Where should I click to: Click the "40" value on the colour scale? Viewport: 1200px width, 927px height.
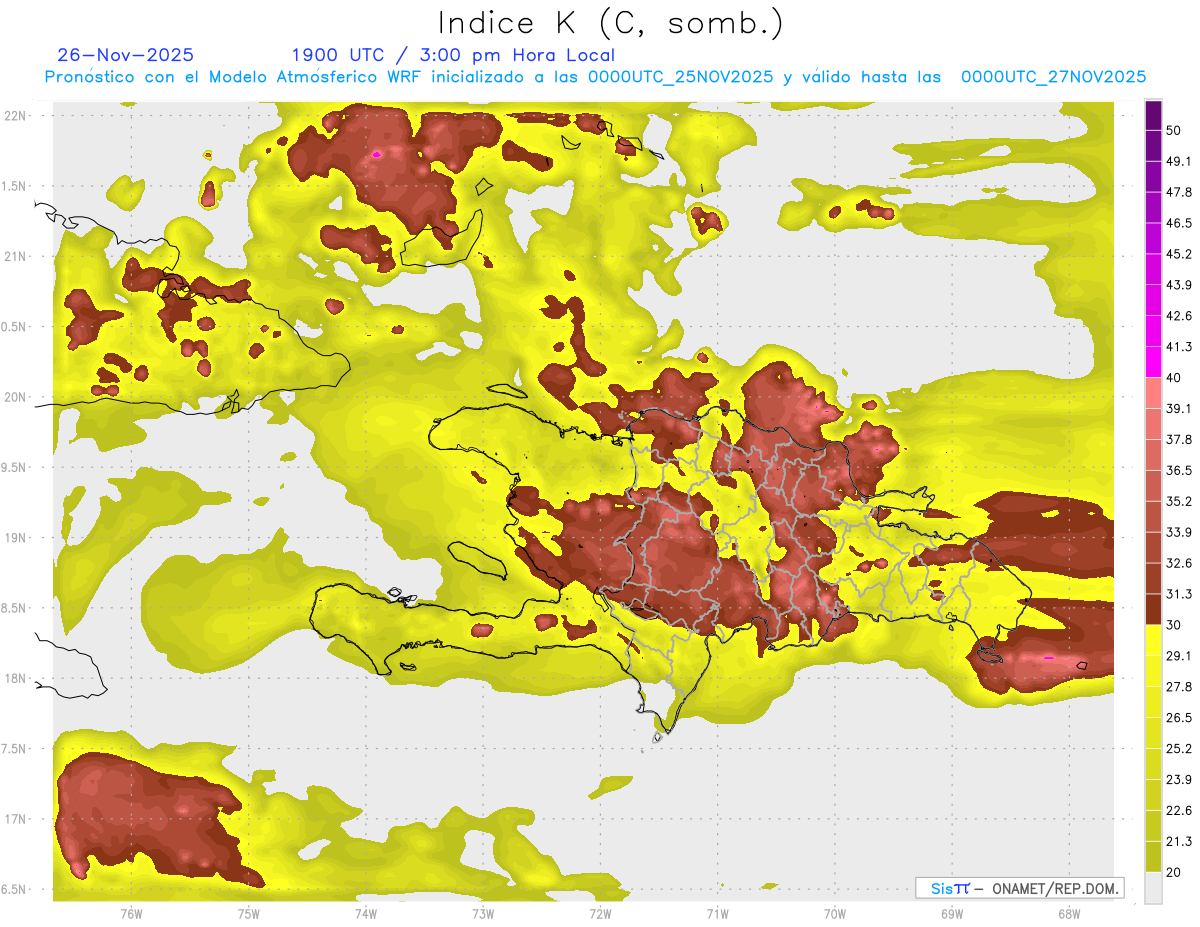[x=1174, y=378]
